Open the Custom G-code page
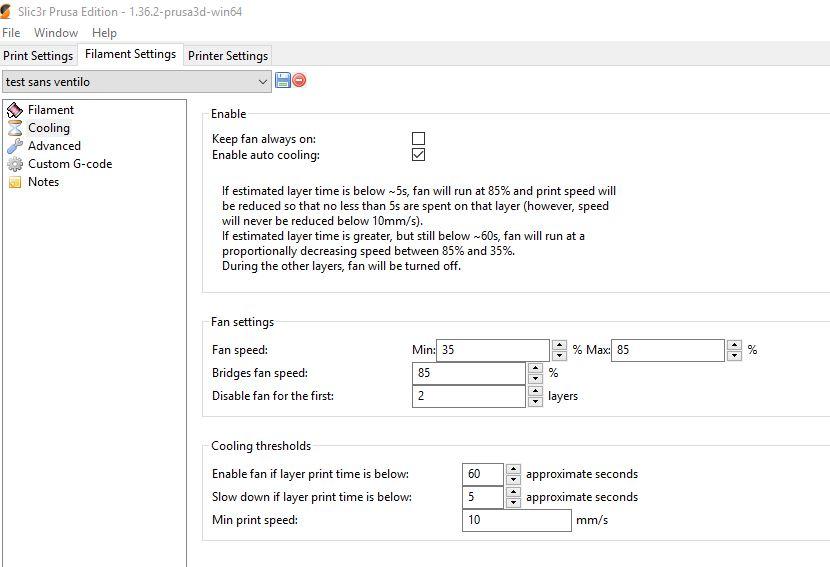This screenshot has height=567, width=830. tap(70, 164)
